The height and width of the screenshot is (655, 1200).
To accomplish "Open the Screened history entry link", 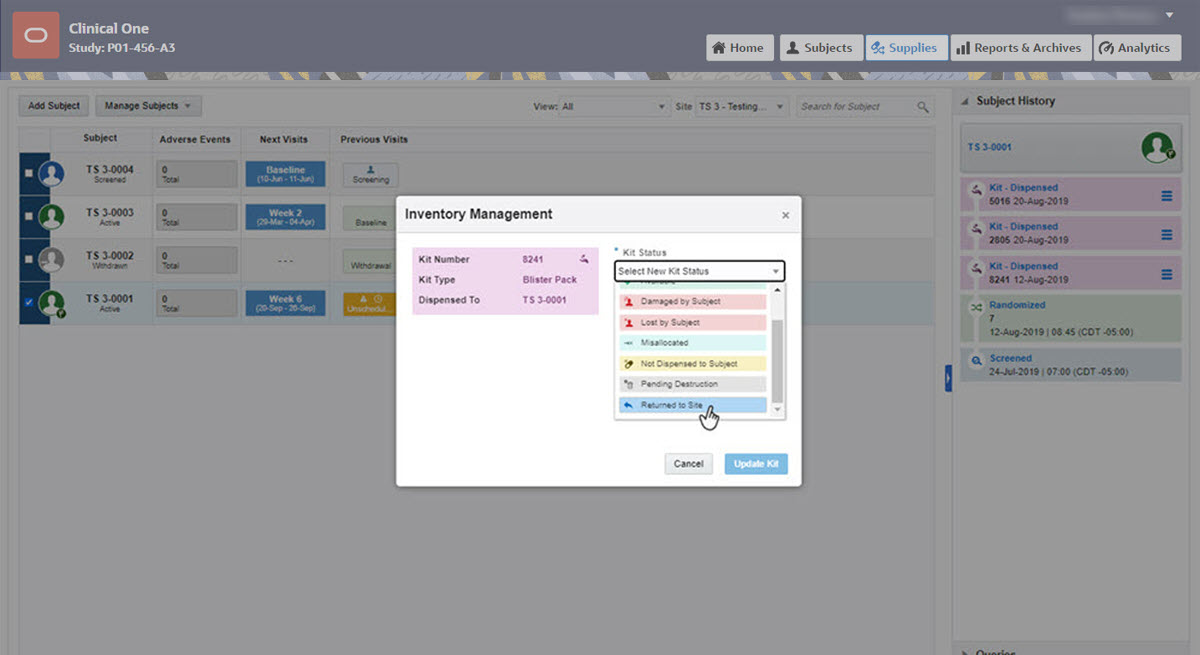I will tap(1011, 357).
